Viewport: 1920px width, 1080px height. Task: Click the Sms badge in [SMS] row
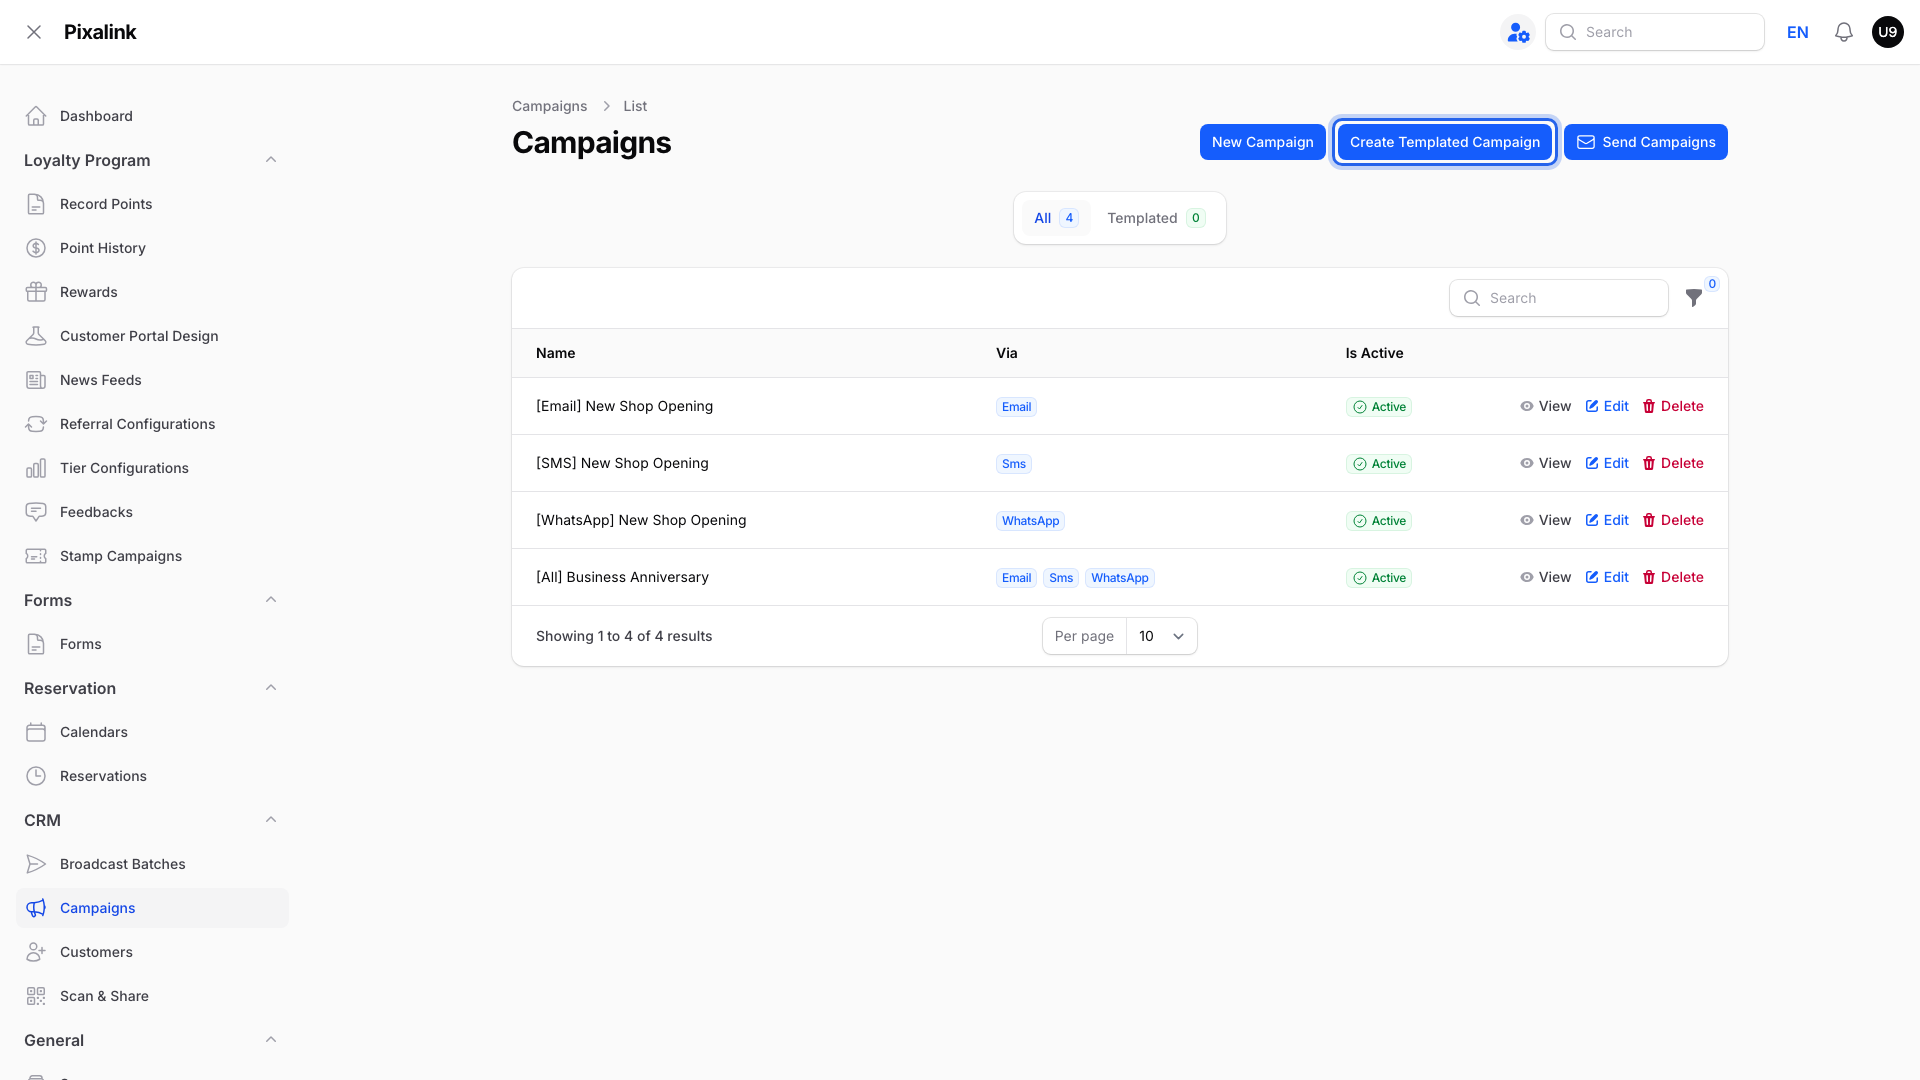pyautogui.click(x=1013, y=464)
